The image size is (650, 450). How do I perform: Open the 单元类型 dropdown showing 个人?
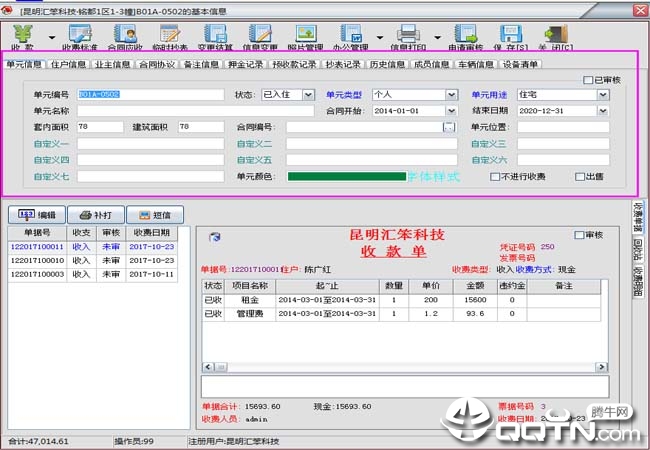(x=451, y=95)
